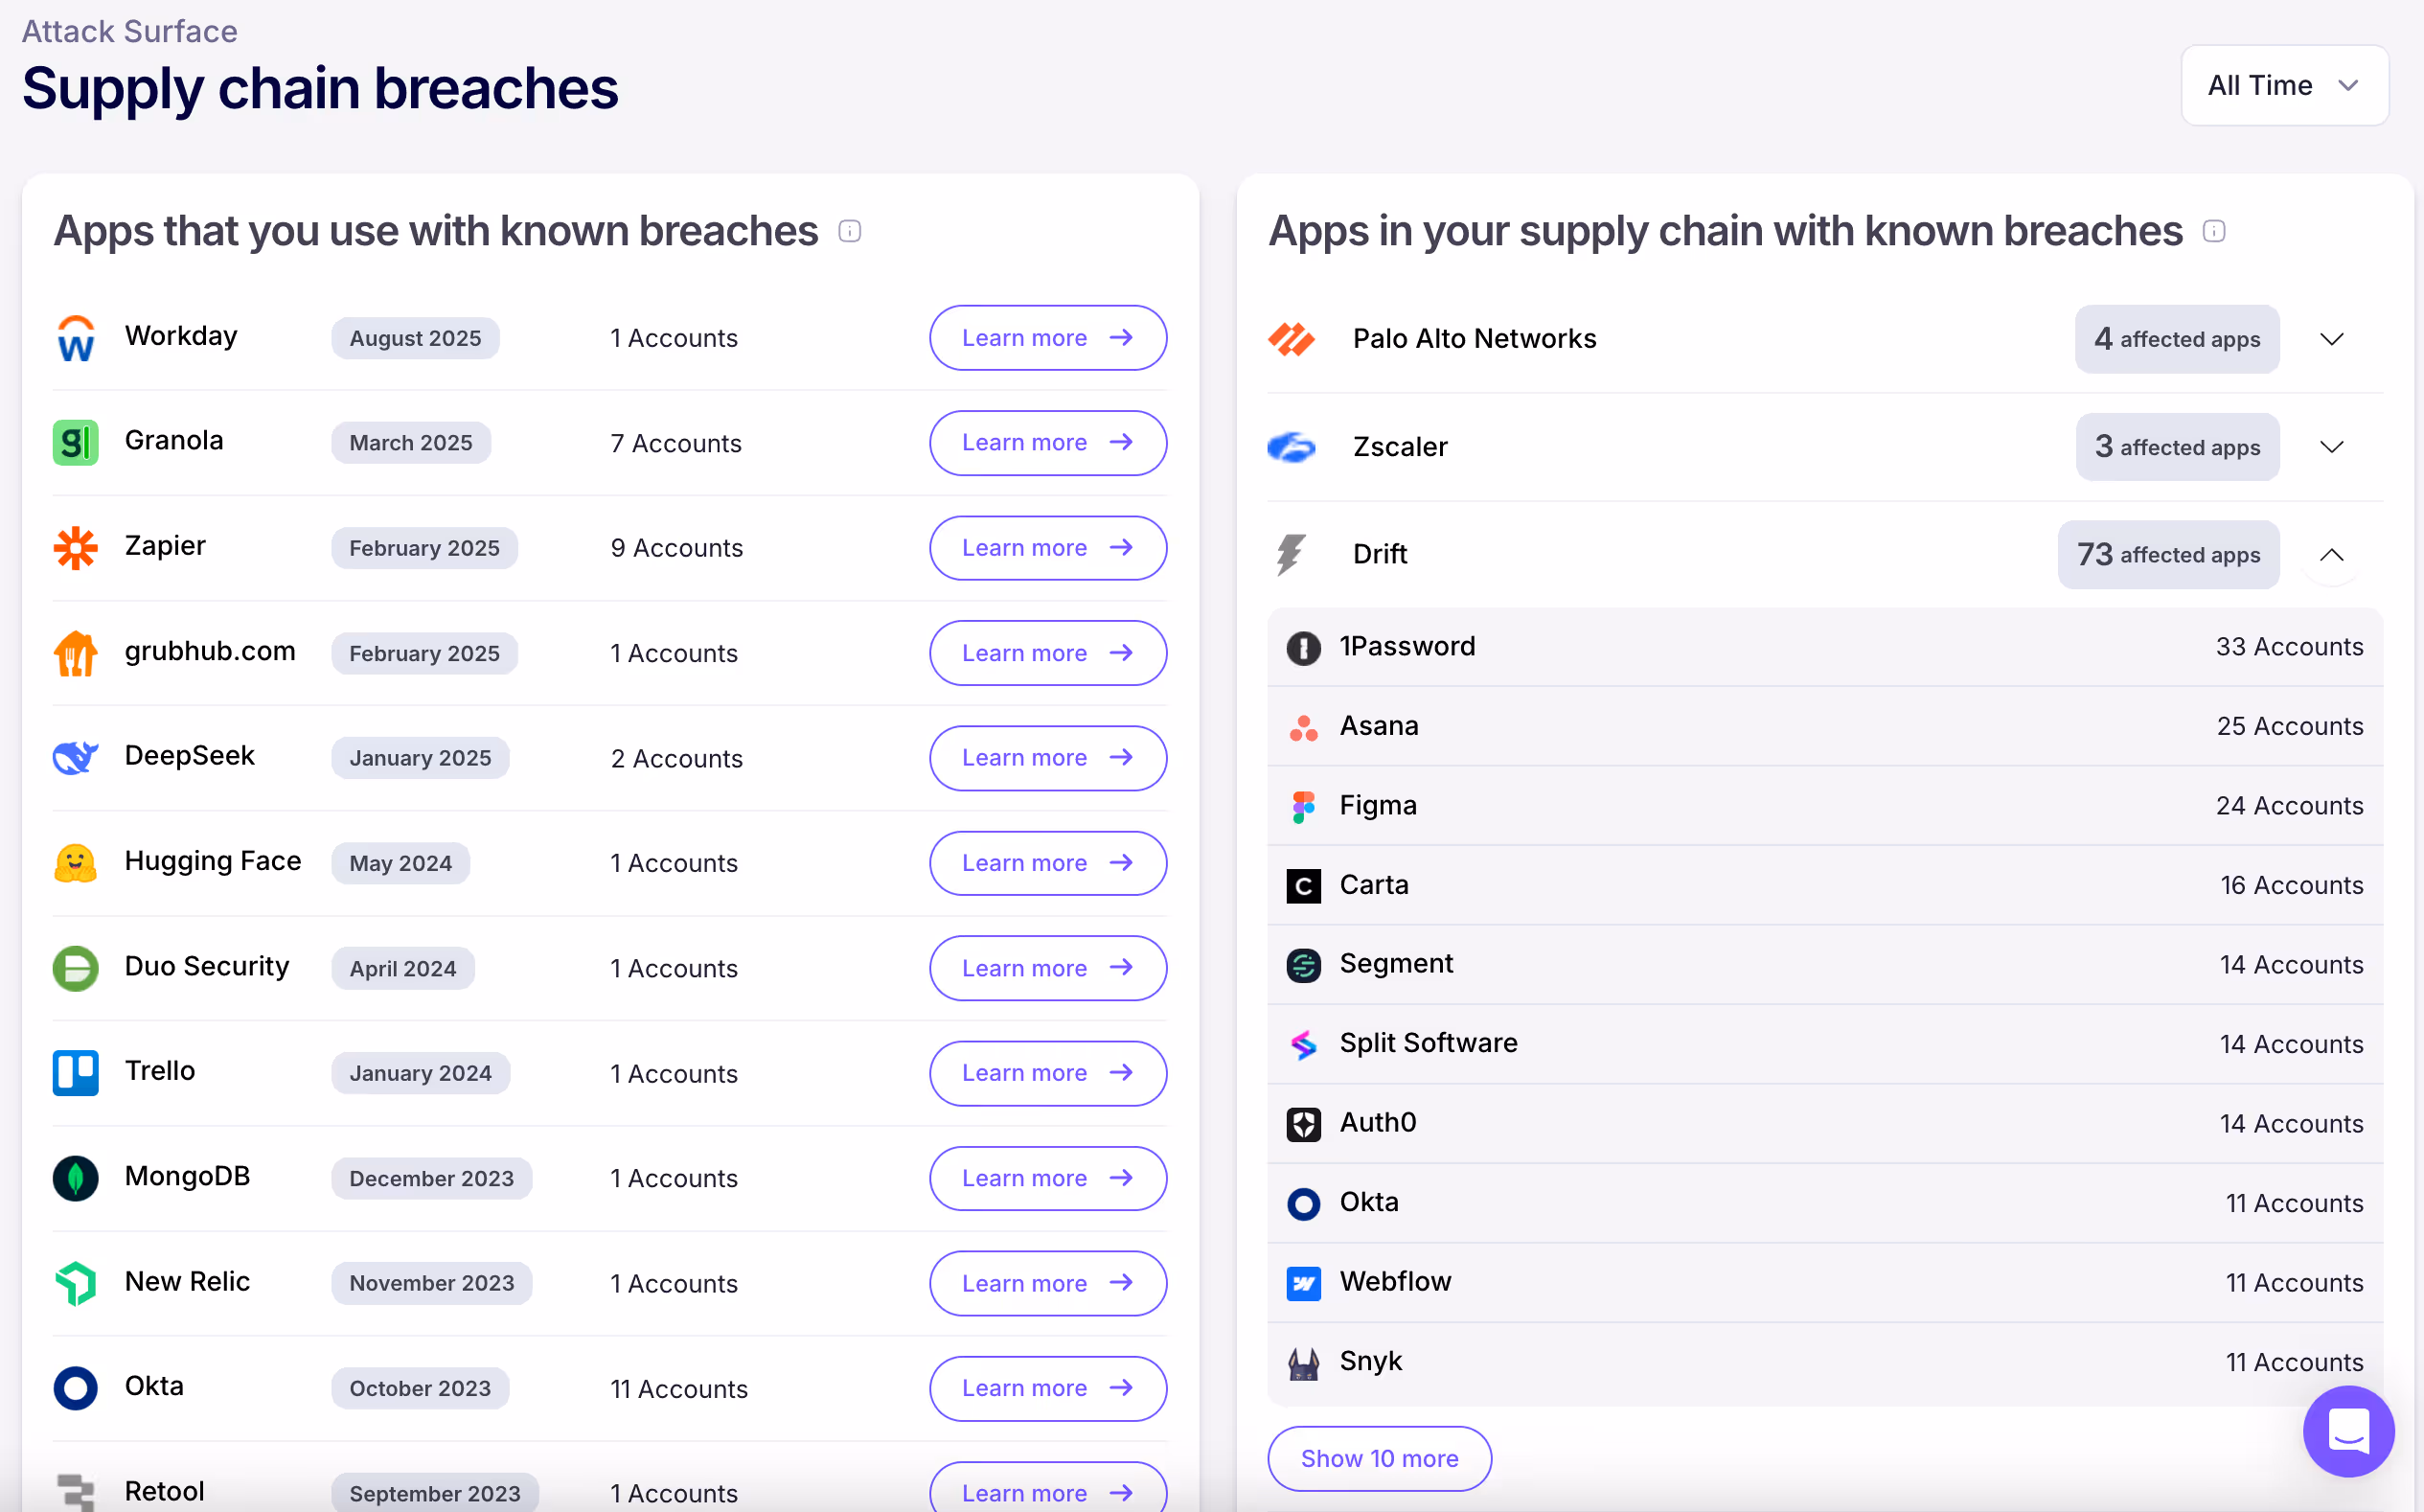Expand the Palo Alto Networks row chevron
This screenshot has height=1512, width=2424.
[2331, 339]
